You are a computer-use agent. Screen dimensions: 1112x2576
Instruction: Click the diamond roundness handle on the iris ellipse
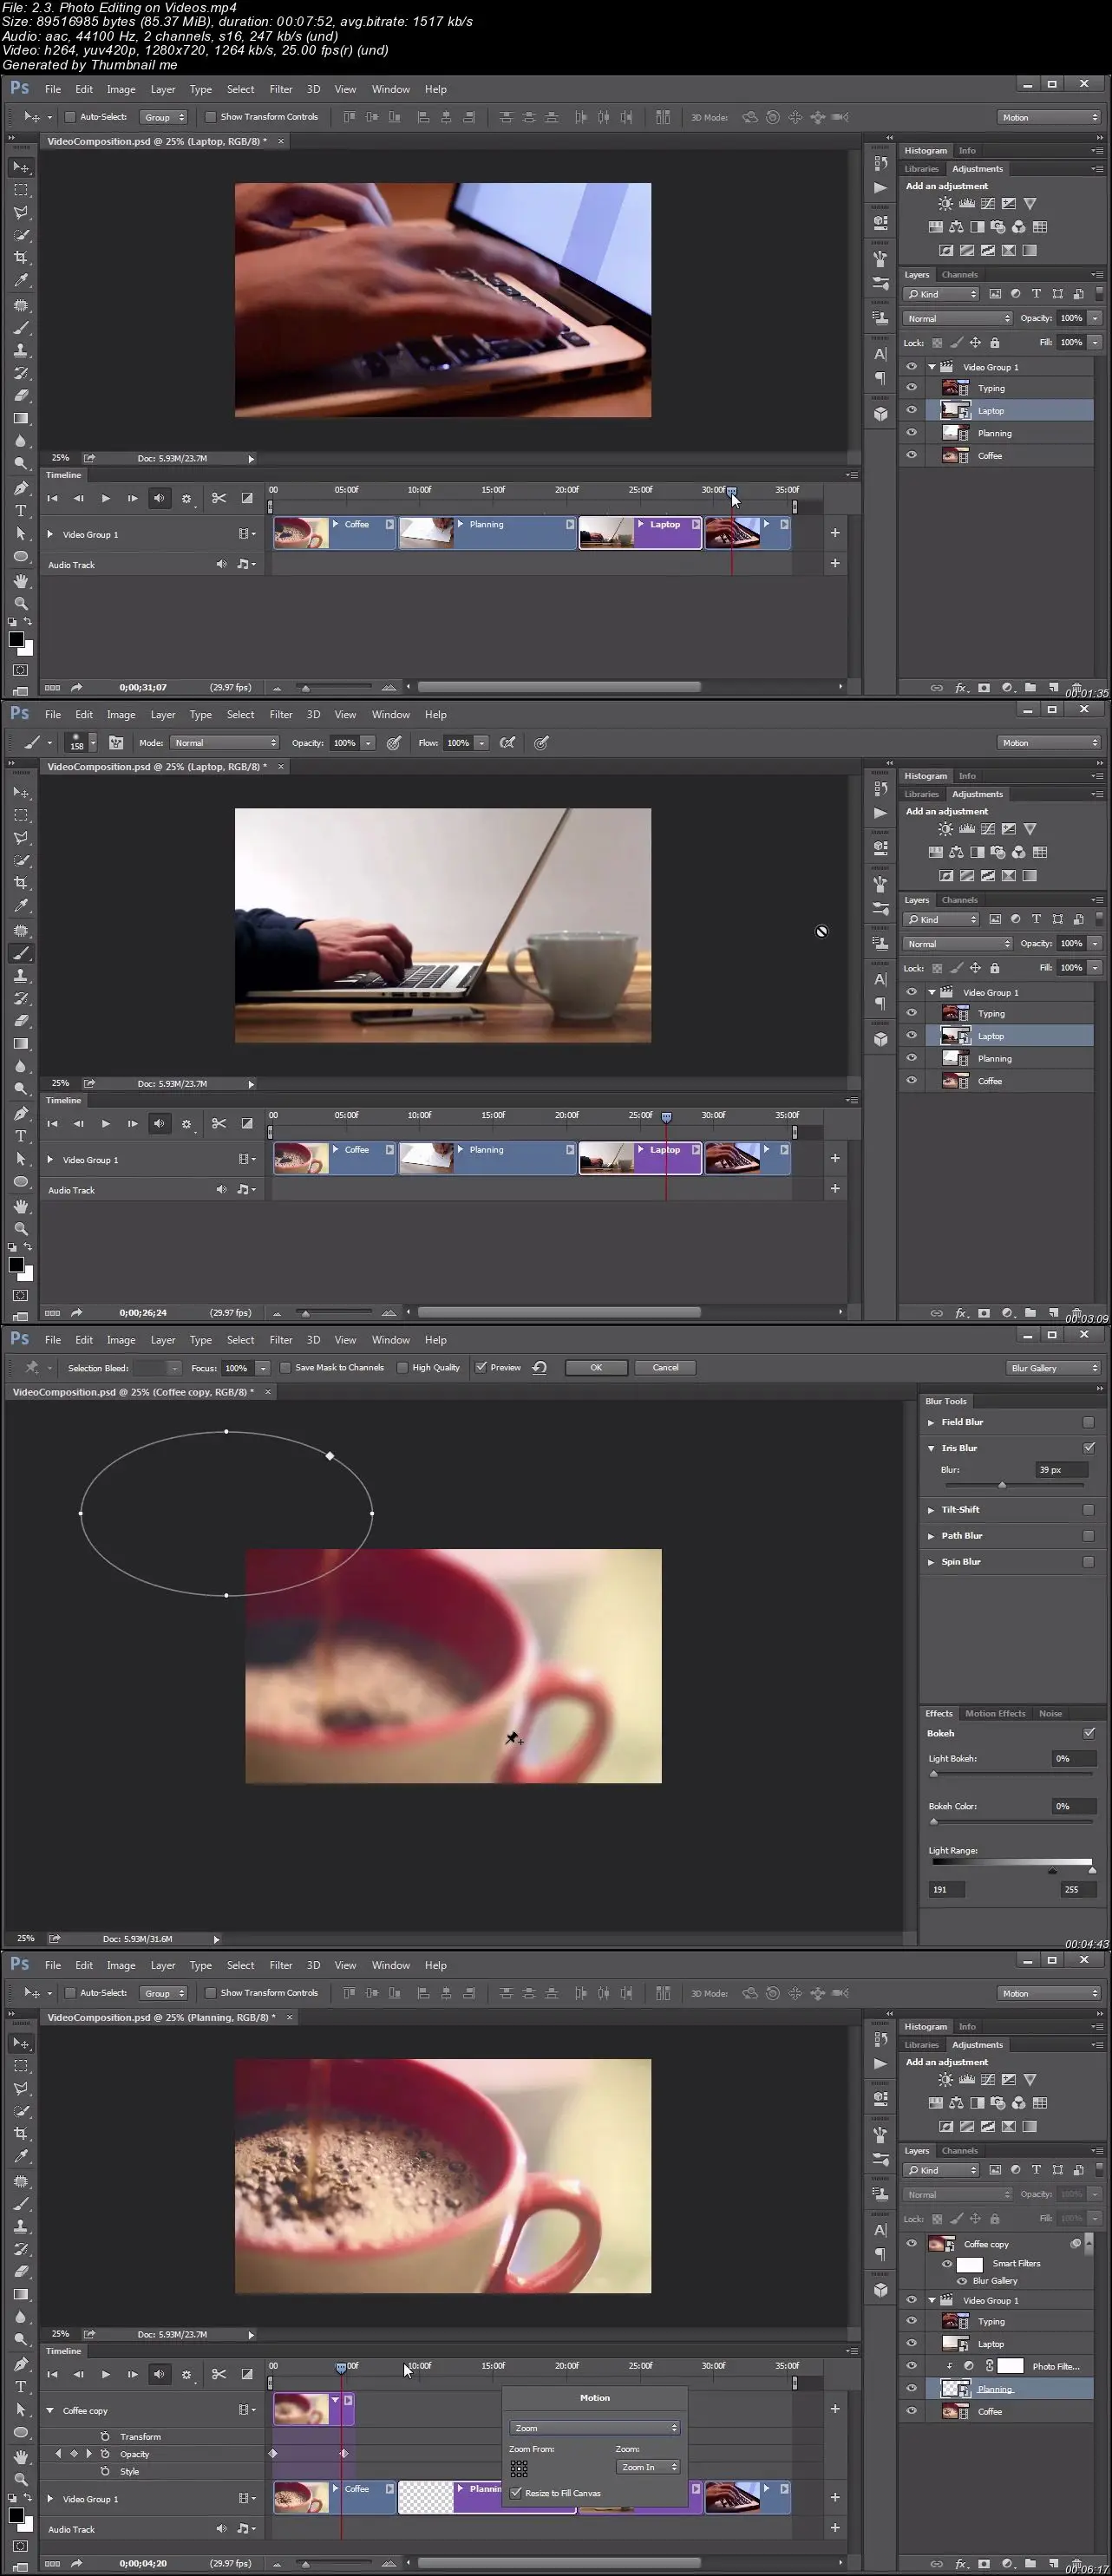tap(330, 1456)
